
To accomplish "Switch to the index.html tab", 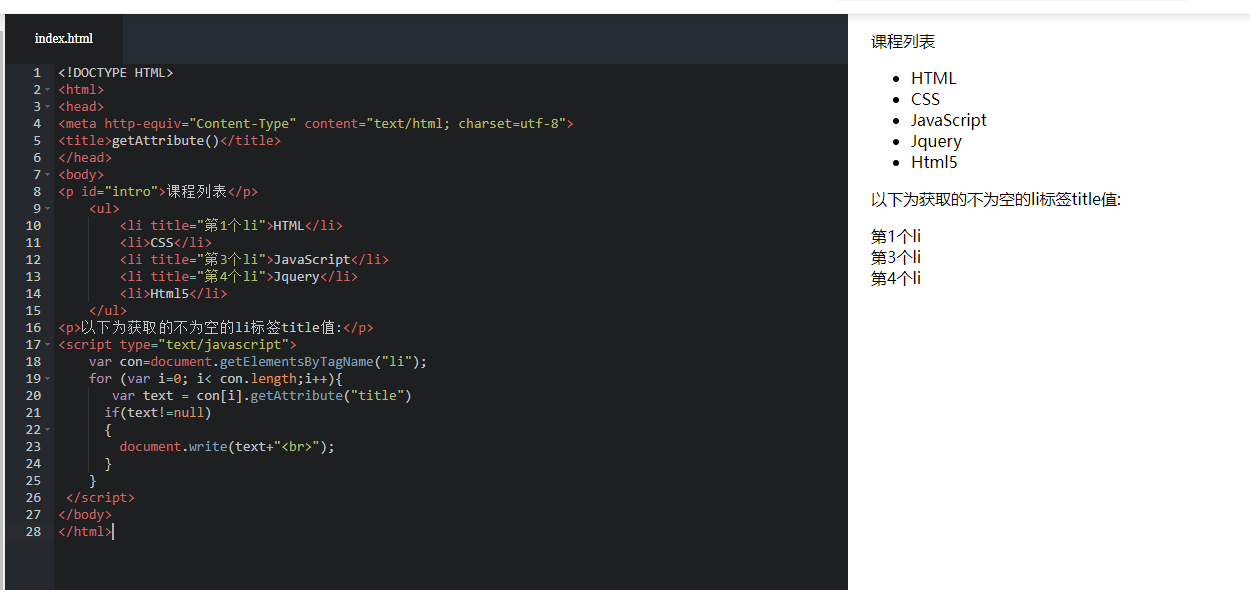I will 63,39.
